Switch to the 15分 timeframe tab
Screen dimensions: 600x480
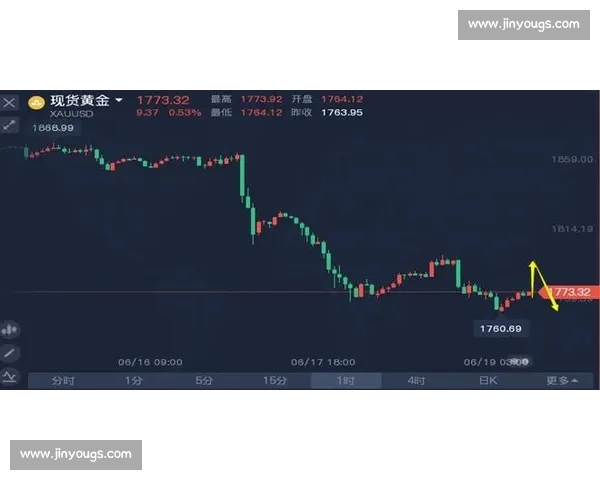[274, 381]
